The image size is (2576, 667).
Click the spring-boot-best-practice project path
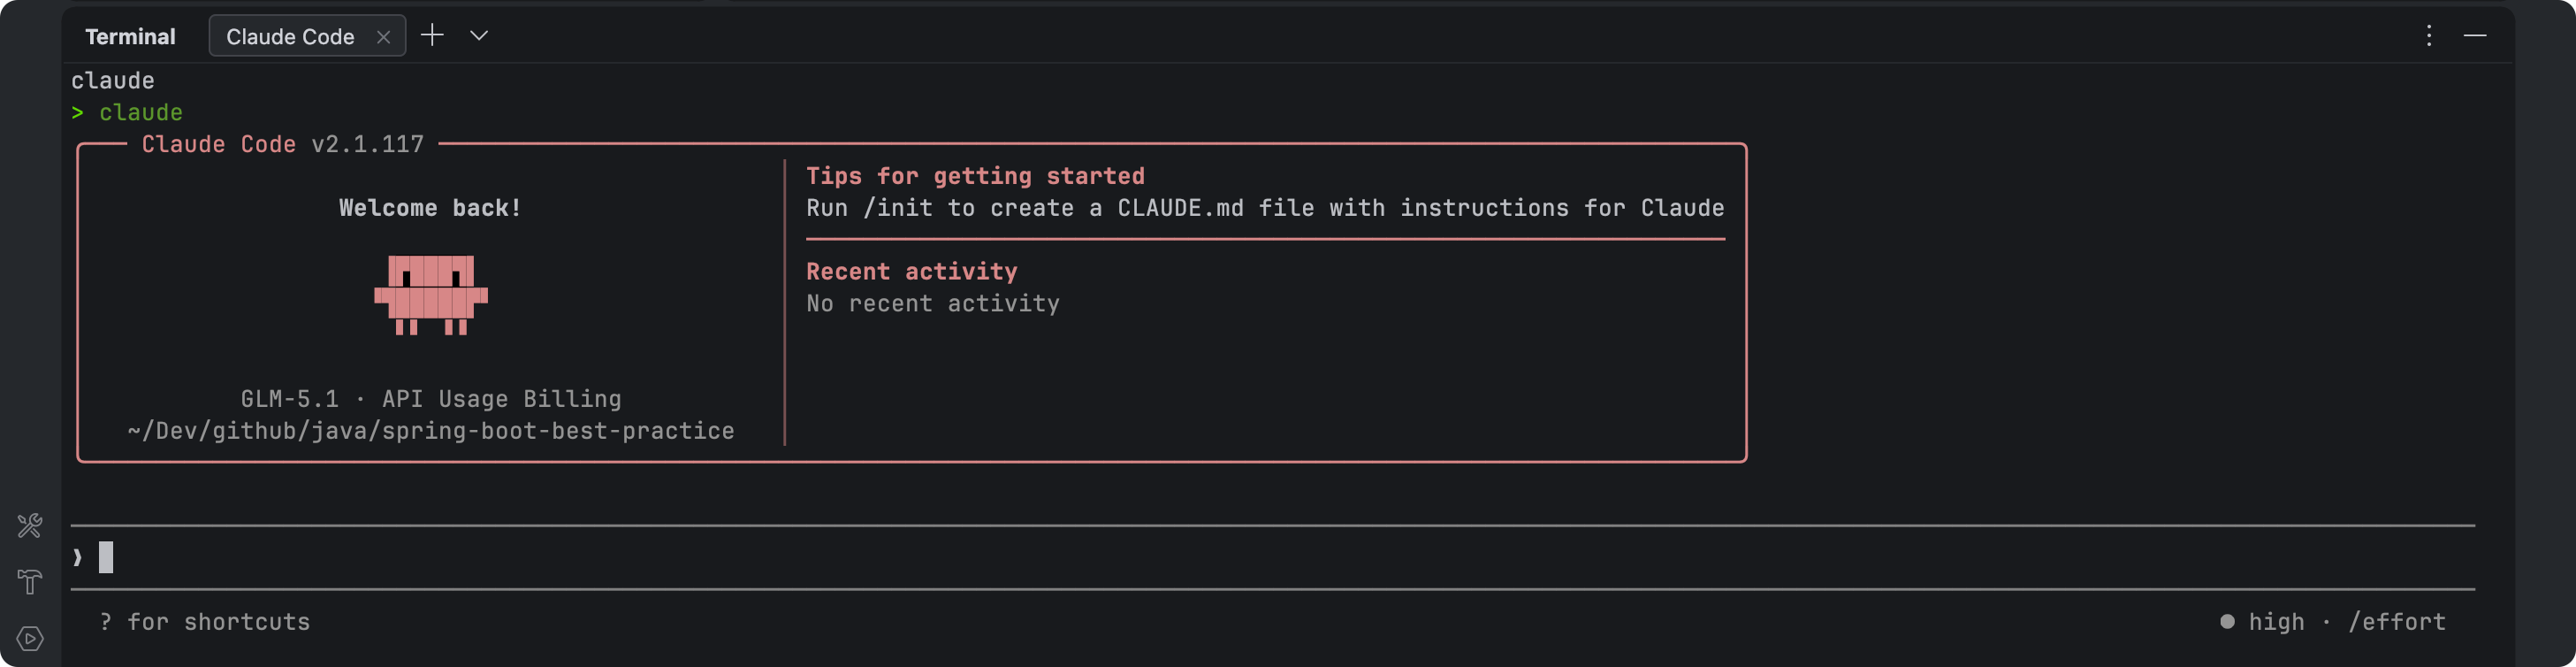click(431, 431)
